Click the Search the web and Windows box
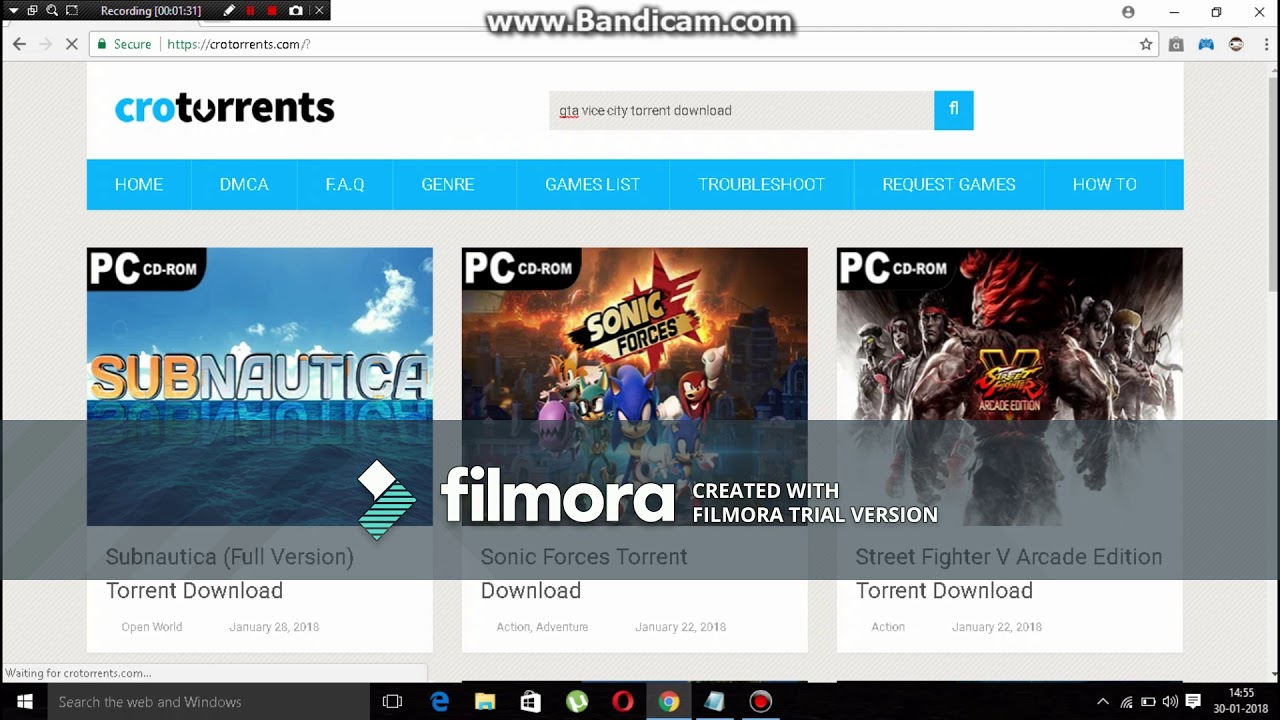The image size is (1280, 720). pos(209,702)
